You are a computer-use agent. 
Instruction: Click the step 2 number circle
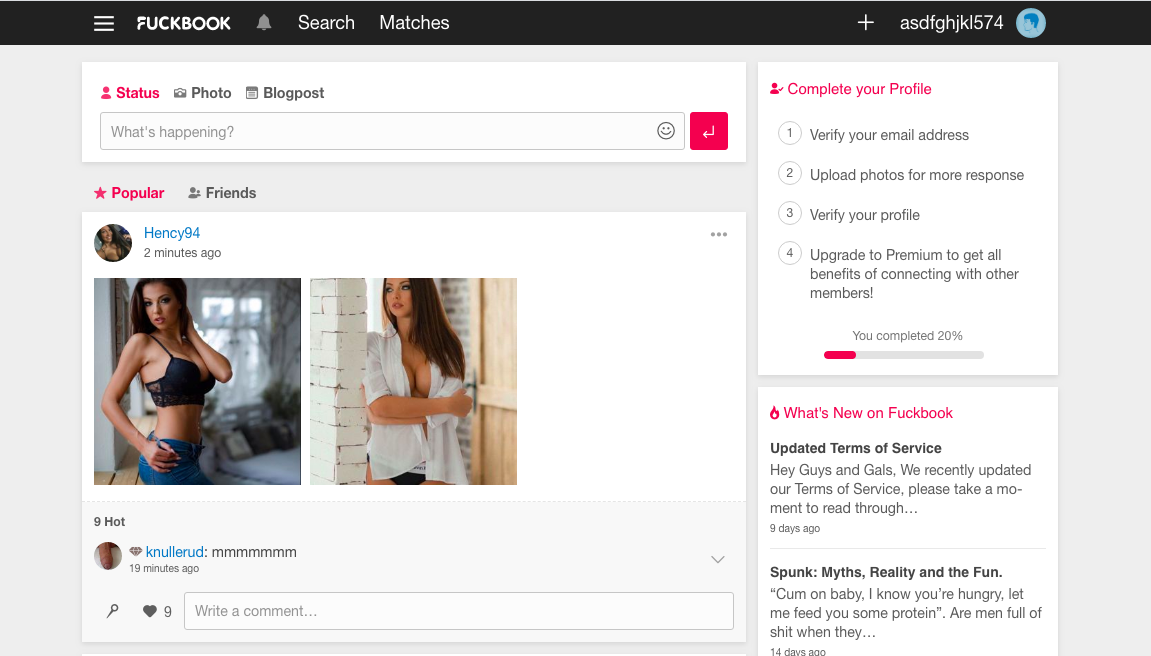790,173
